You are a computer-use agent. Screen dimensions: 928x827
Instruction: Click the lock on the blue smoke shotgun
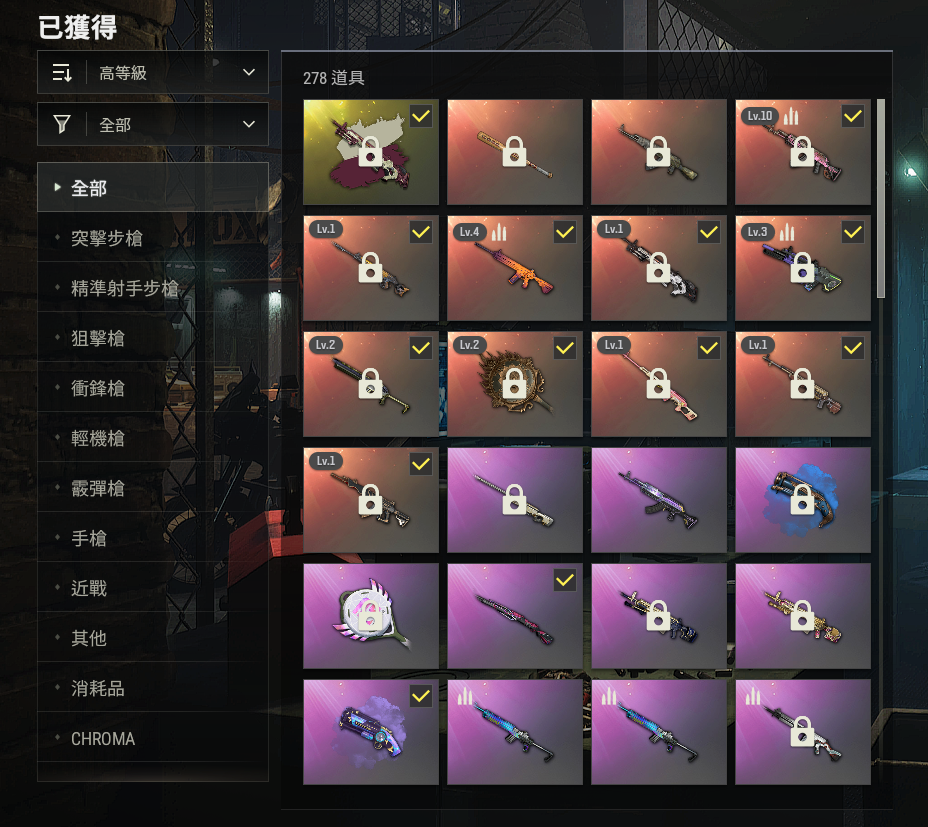tap(803, 500)
